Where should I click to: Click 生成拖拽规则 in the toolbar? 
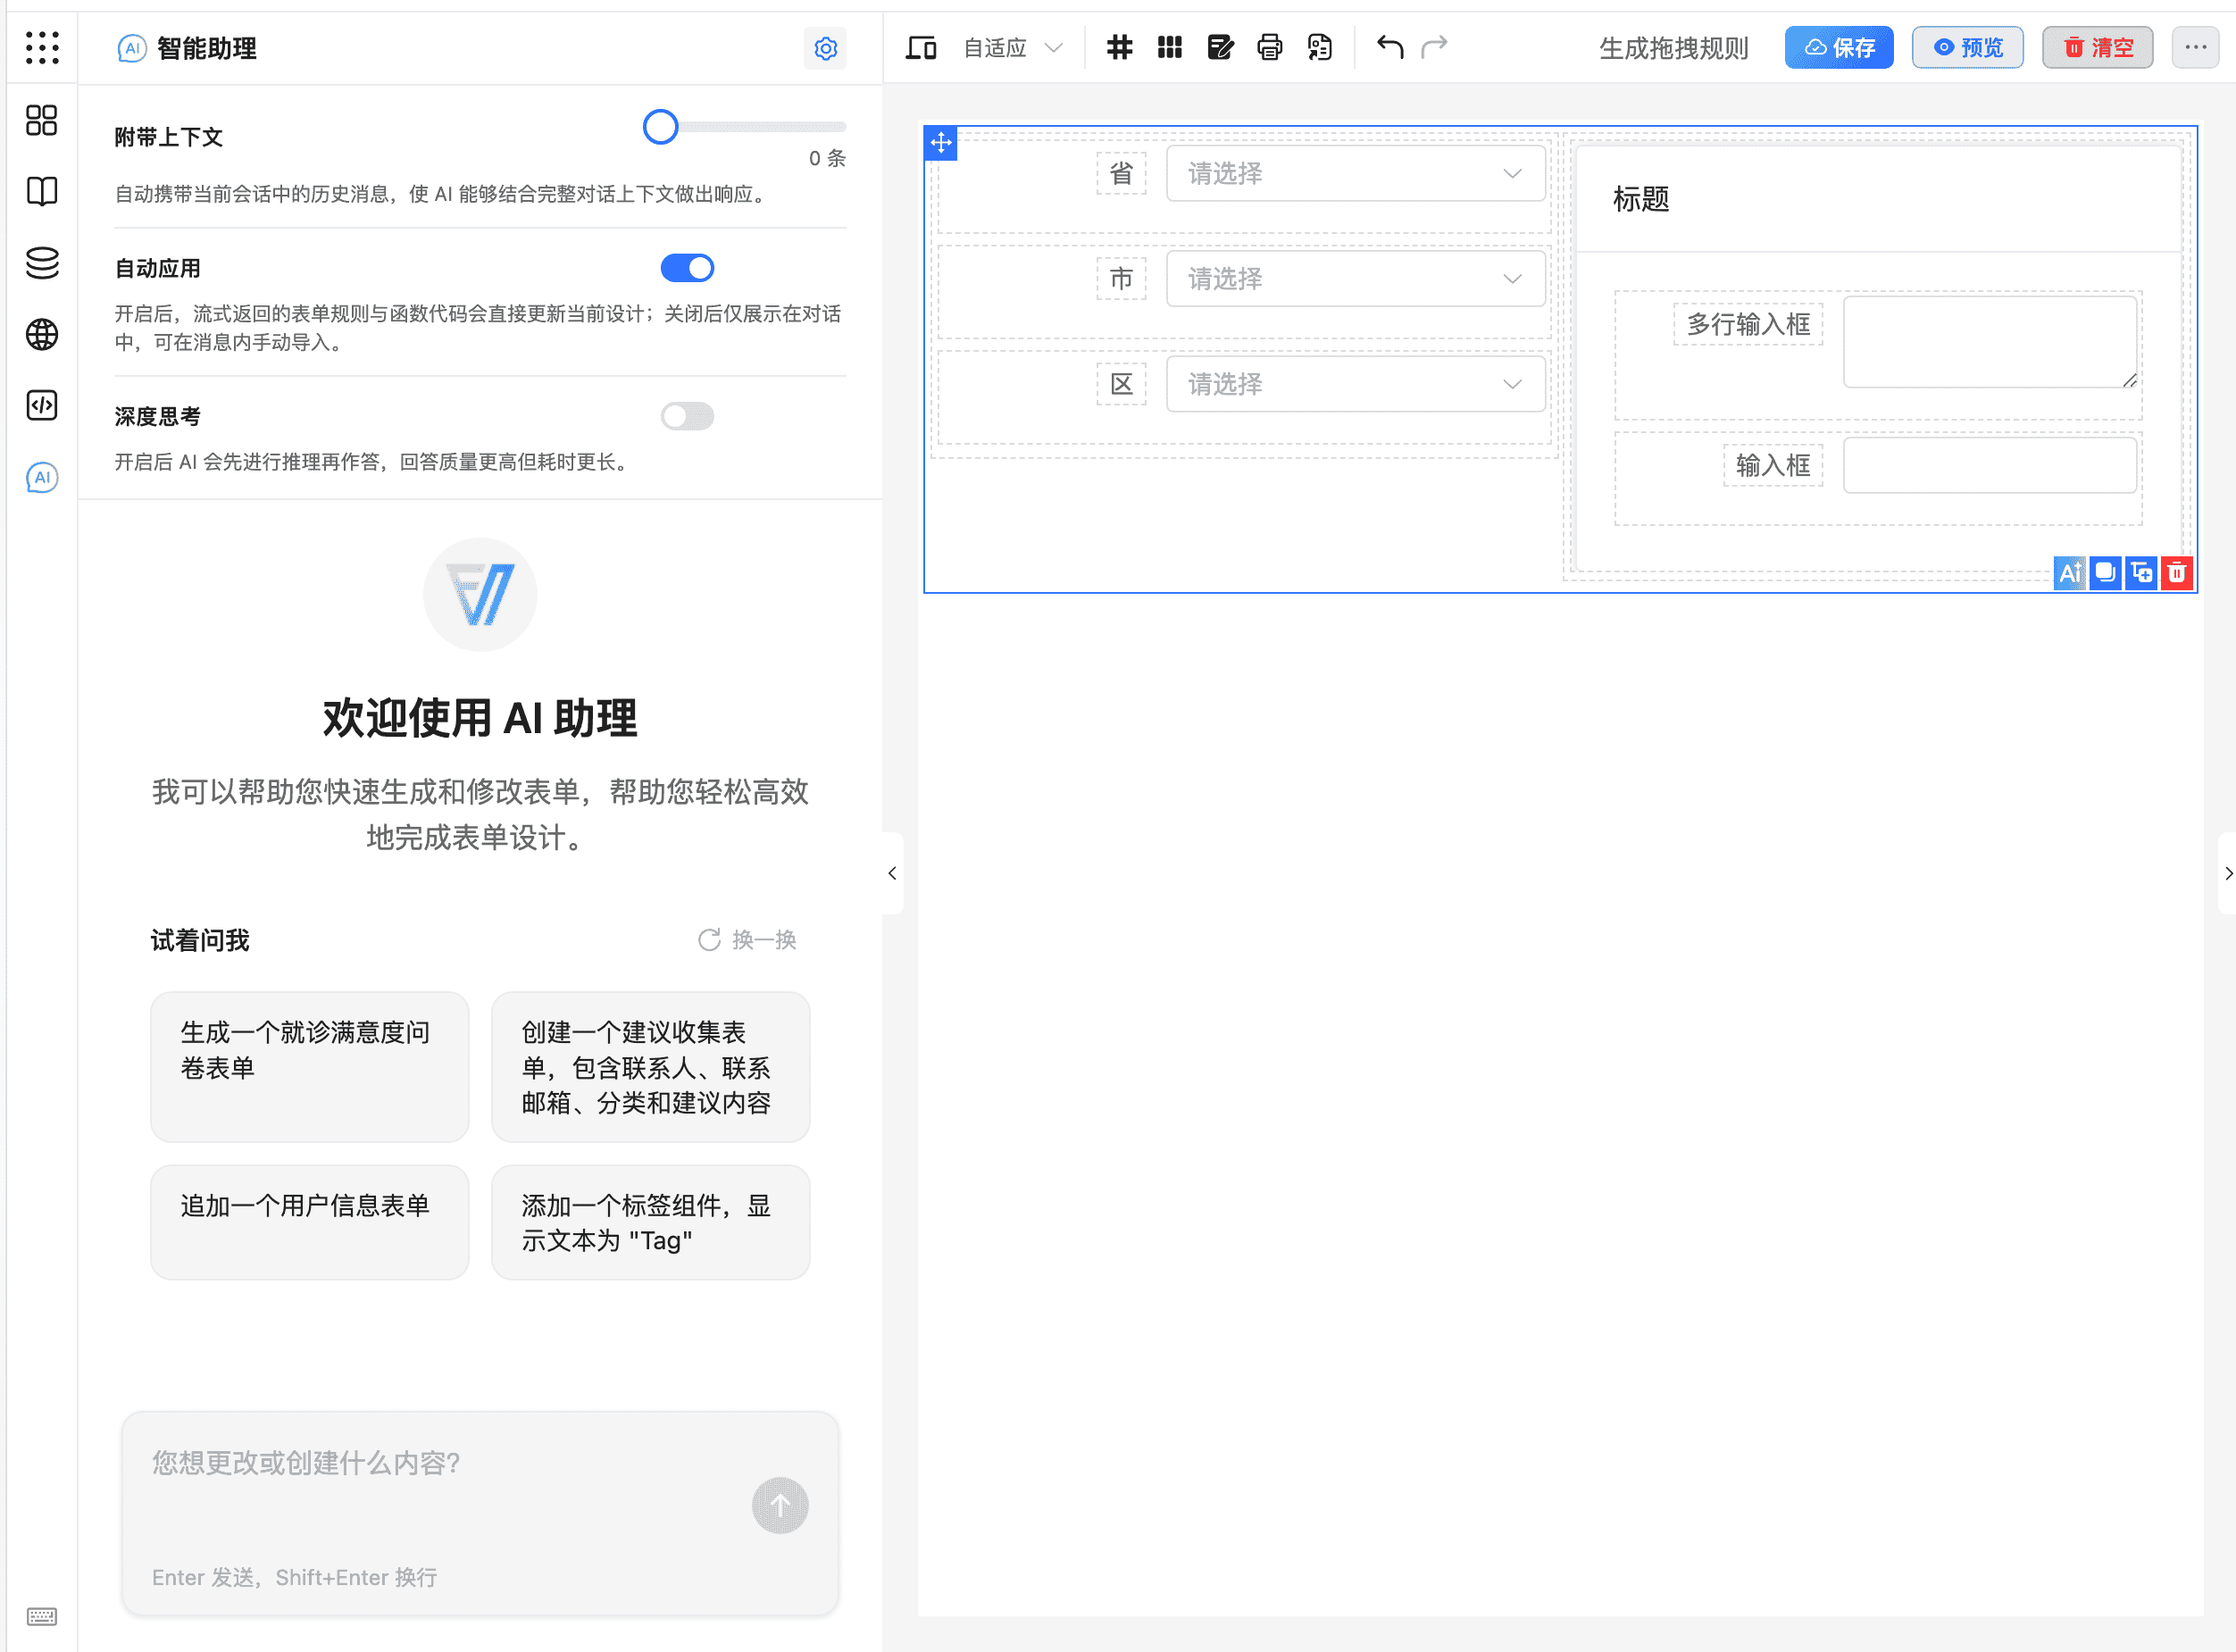click(x=1673, y=48)
